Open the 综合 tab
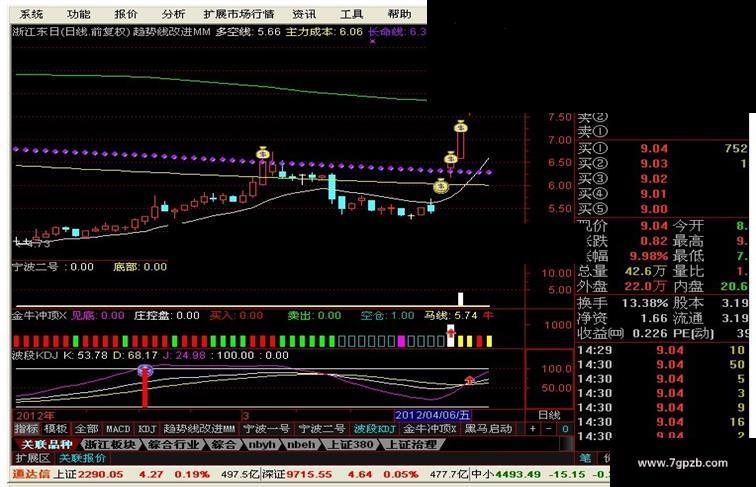The width and height of the screenshot is (756, 487). pos(224,444)
